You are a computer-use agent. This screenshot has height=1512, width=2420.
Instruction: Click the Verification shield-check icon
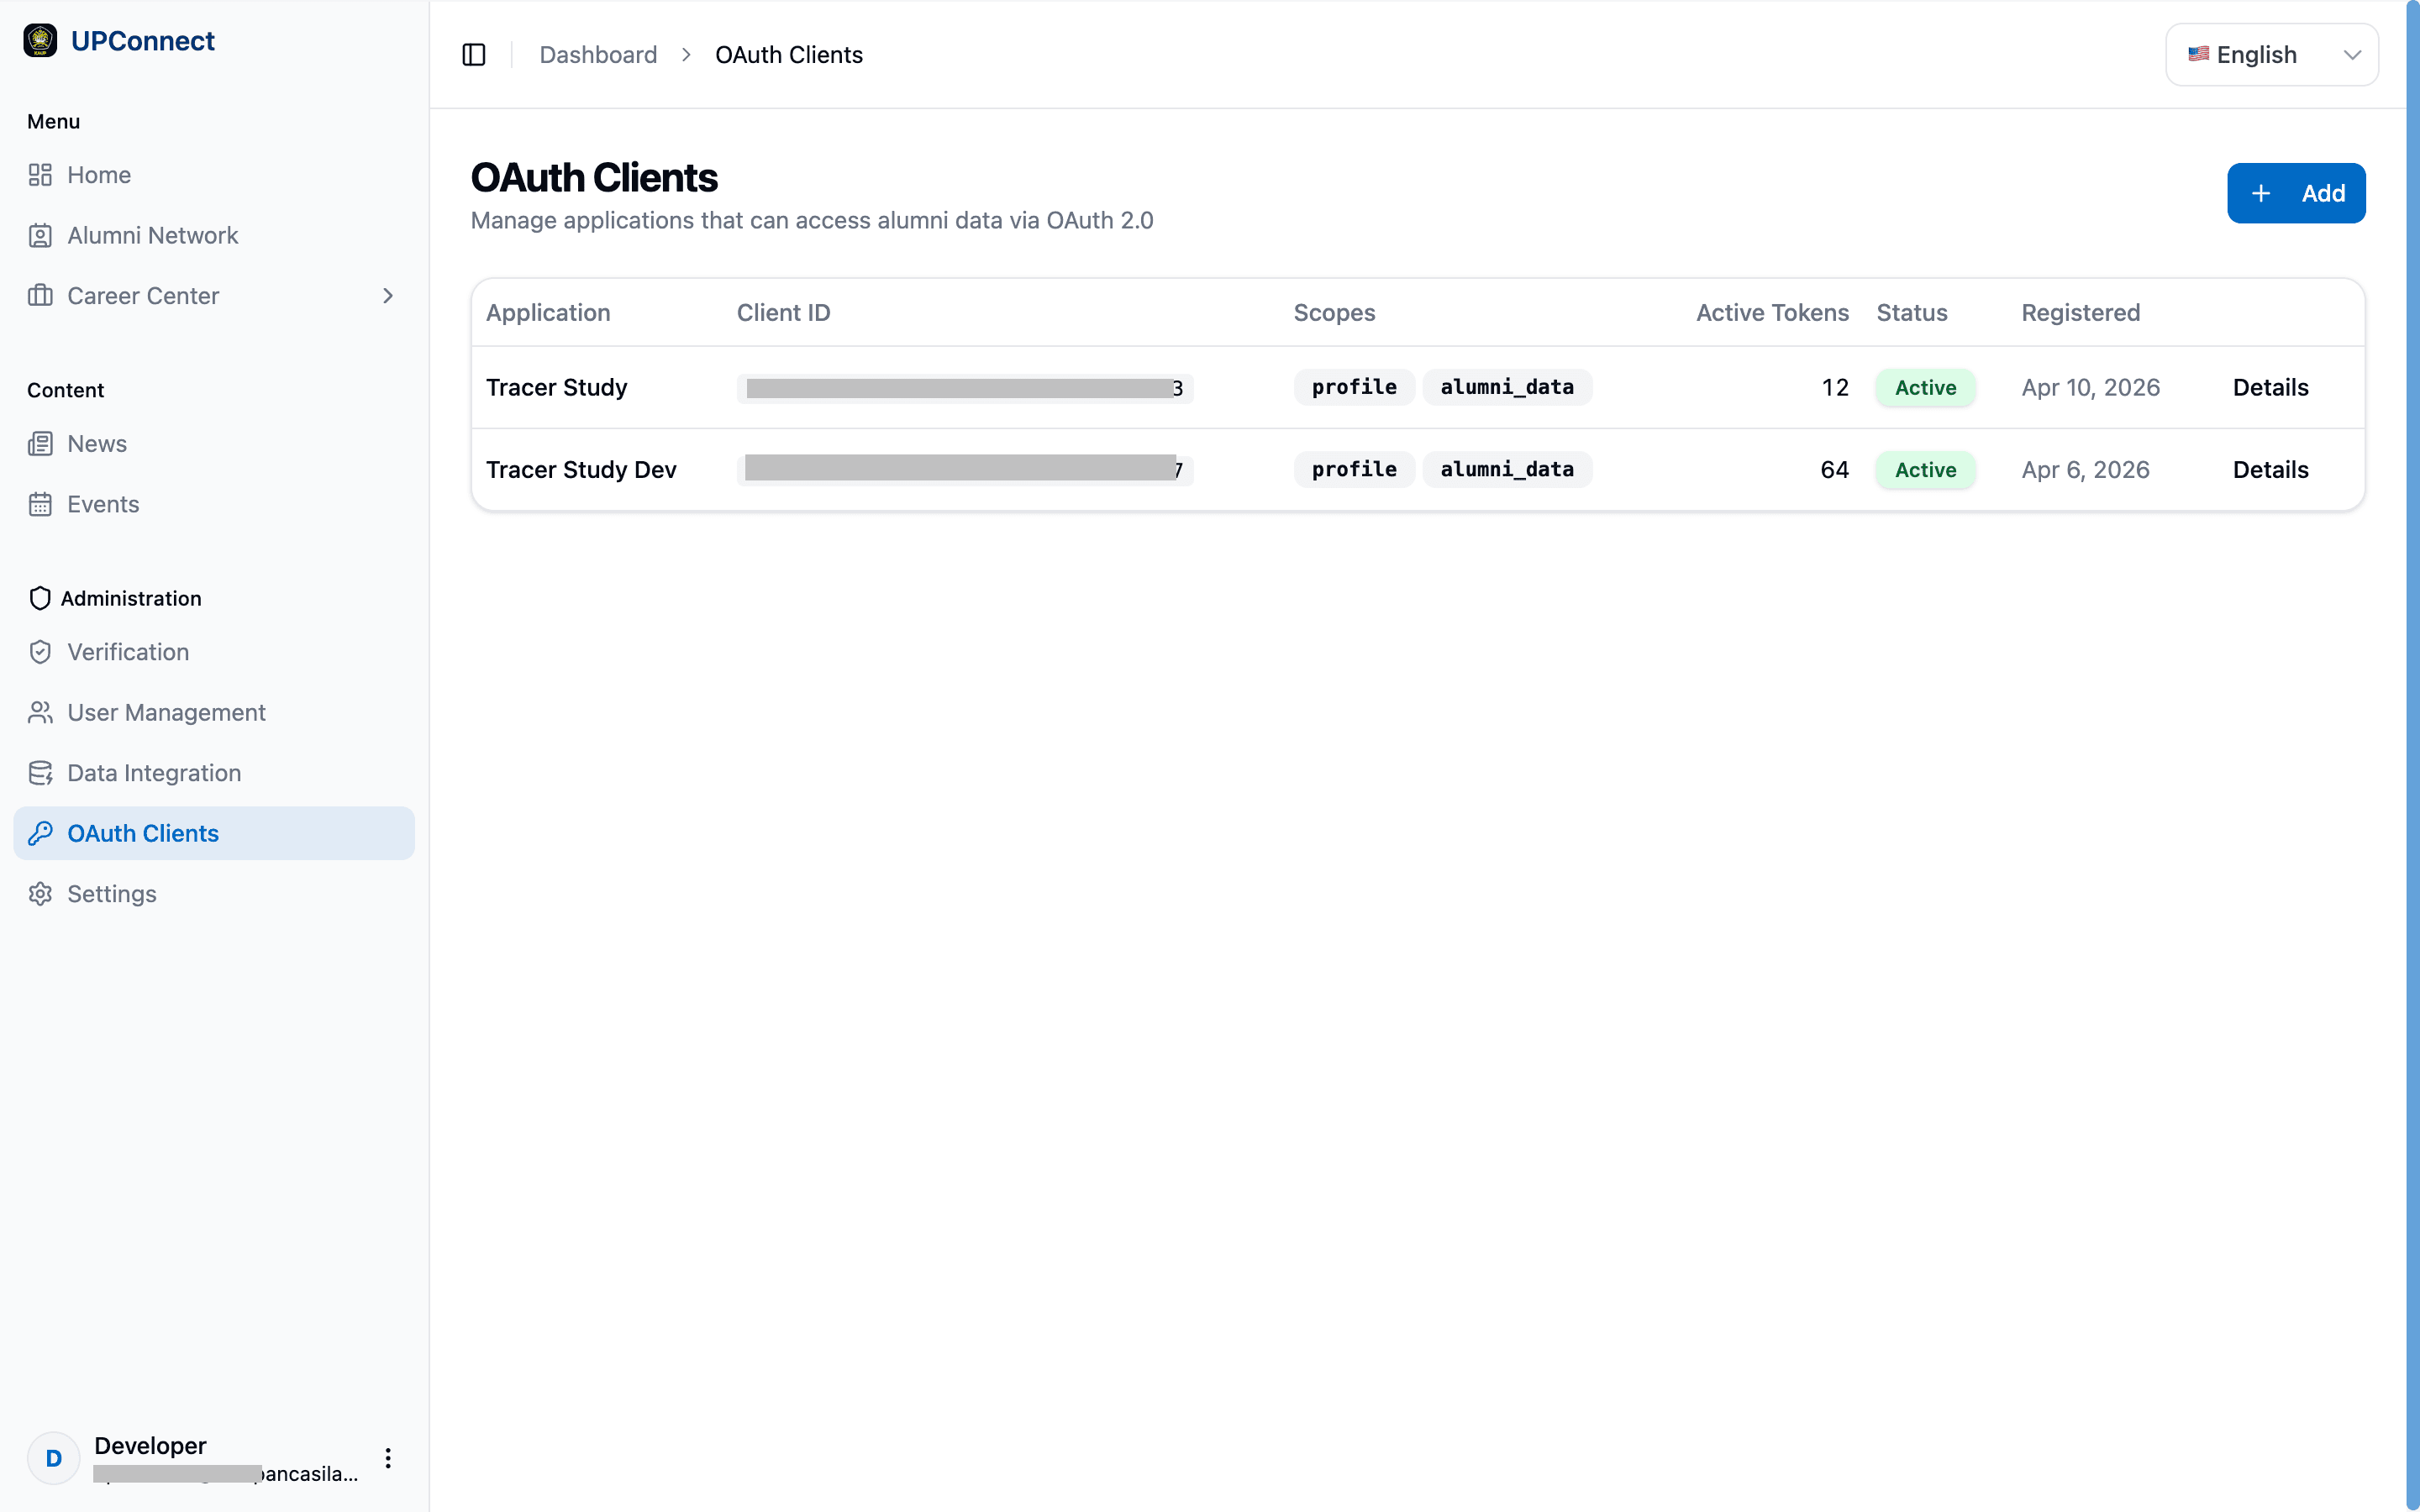[40, 652]
